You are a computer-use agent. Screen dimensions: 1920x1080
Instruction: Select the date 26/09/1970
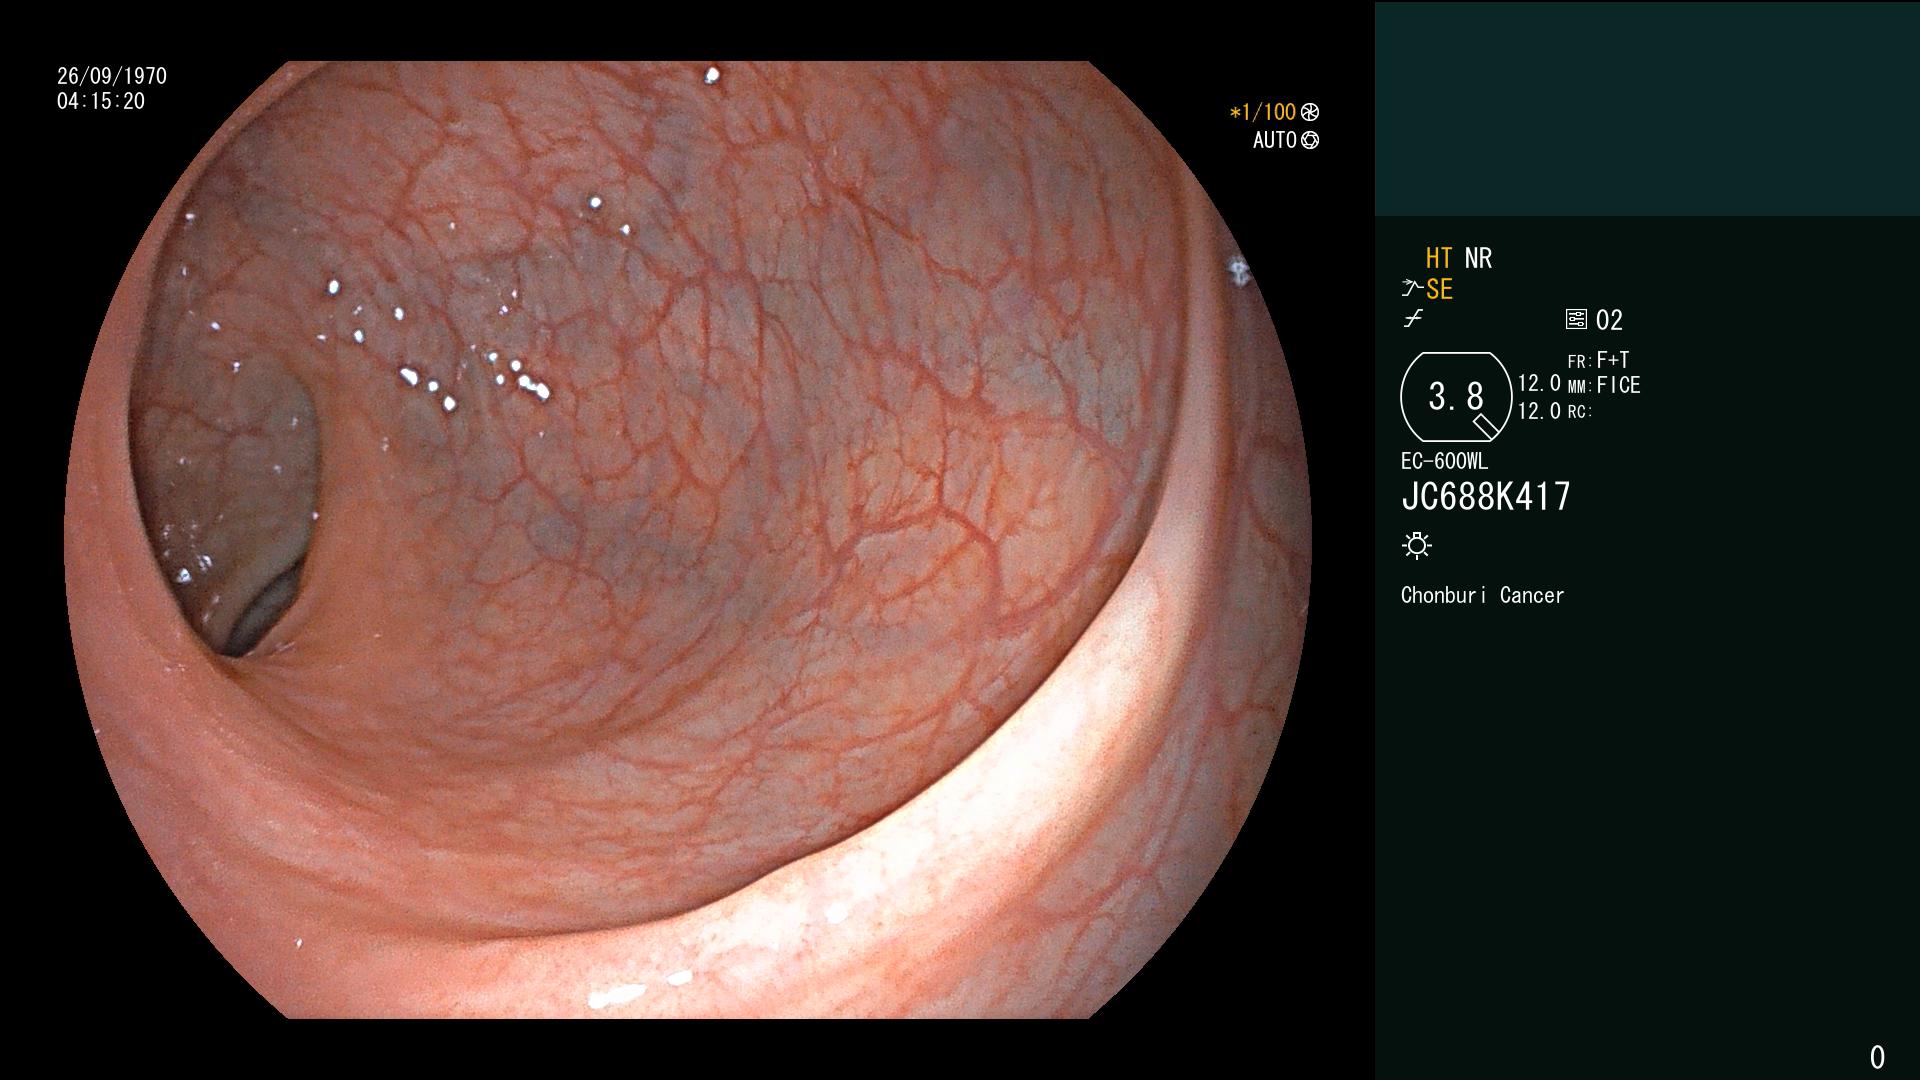(112, 76)
